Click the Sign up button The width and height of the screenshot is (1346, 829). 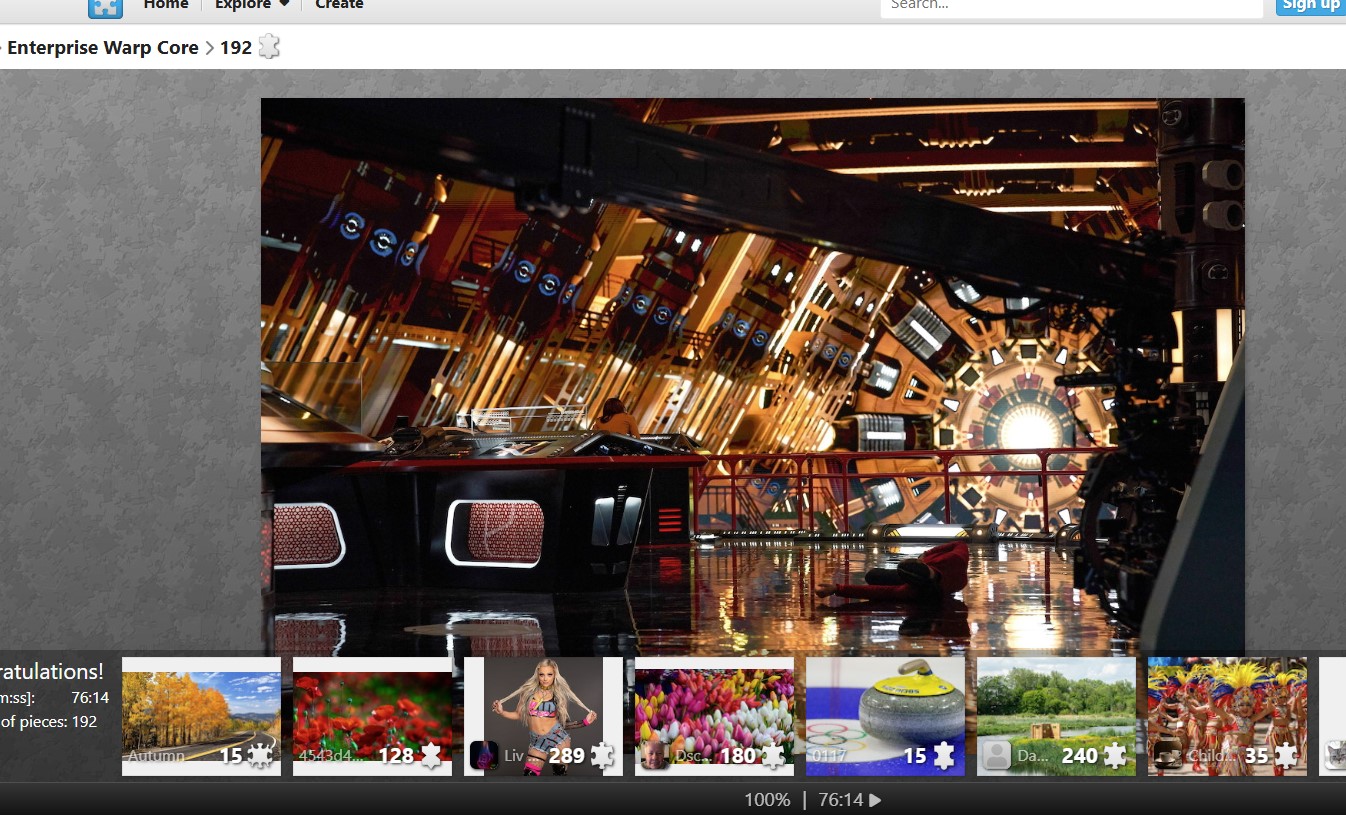point(1310,6)
